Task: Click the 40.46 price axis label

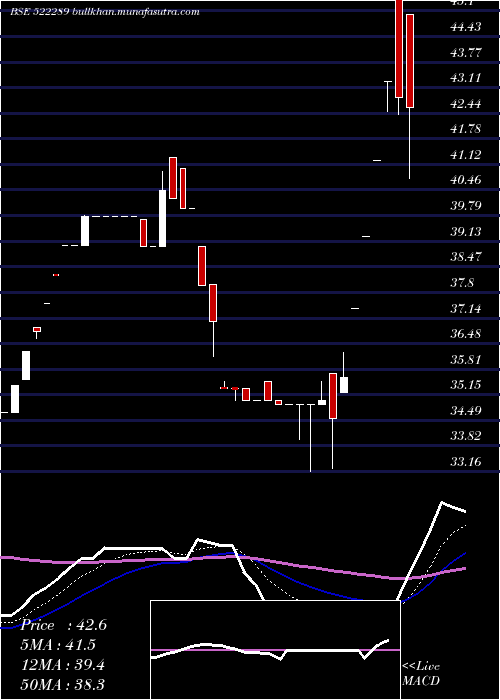Action: click(466, 180)
